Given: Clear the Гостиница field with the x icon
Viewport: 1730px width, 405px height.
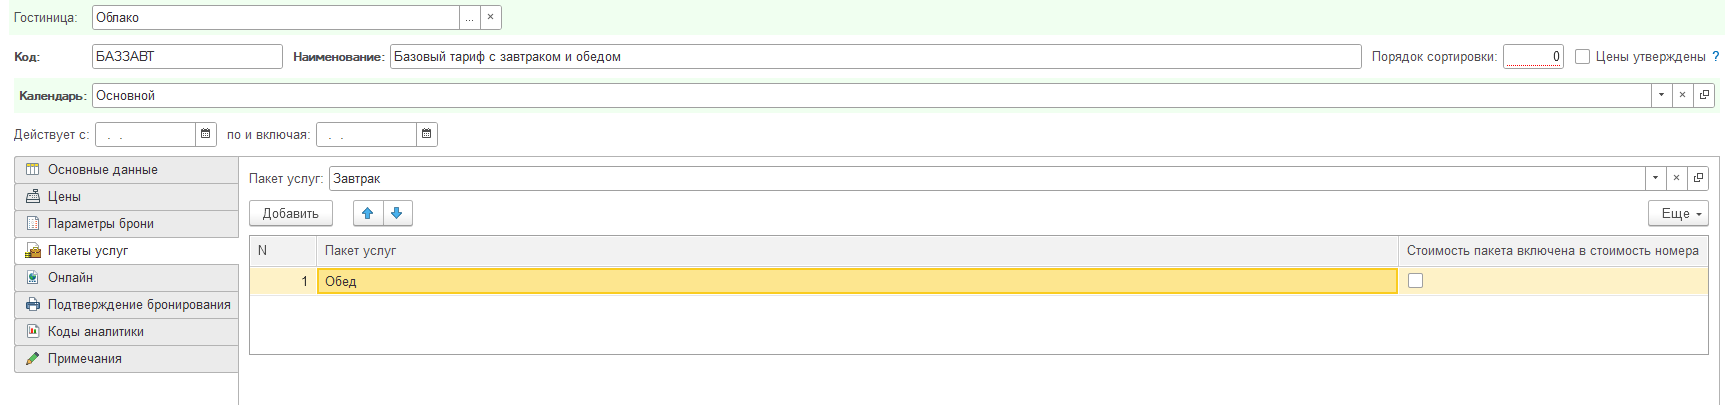Looking at the screenshot, I should click(x=490, y=17).
